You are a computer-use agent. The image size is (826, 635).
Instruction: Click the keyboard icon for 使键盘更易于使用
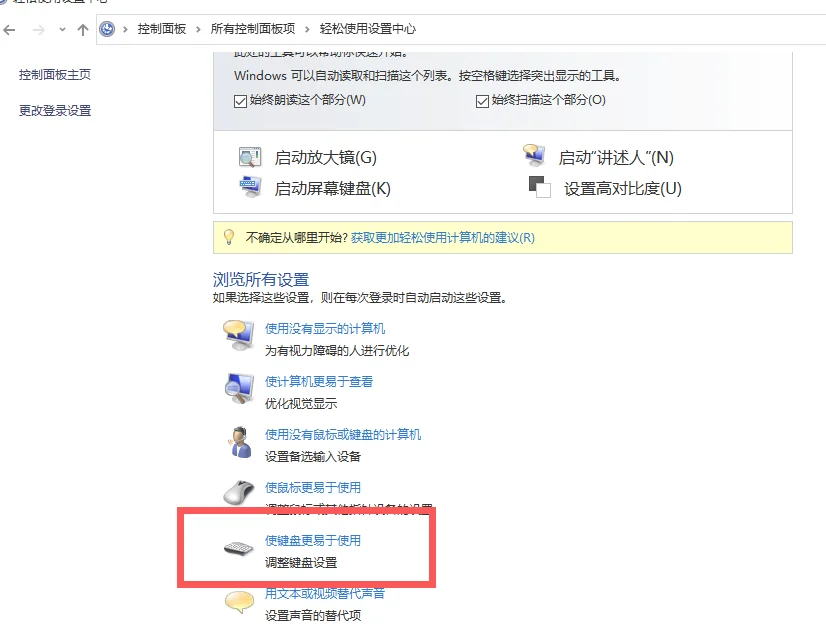pos(239,548)
